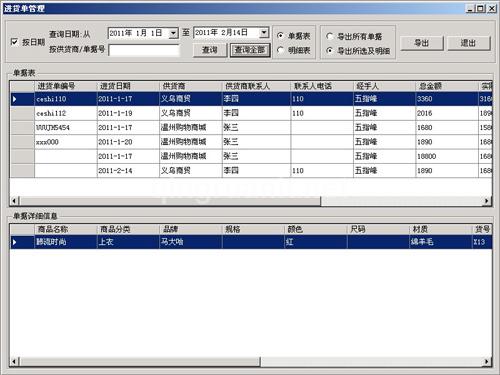Maximize the 进货单管理 window
Viewport: 500px width, 375px height.
click(x=480, y=8)
